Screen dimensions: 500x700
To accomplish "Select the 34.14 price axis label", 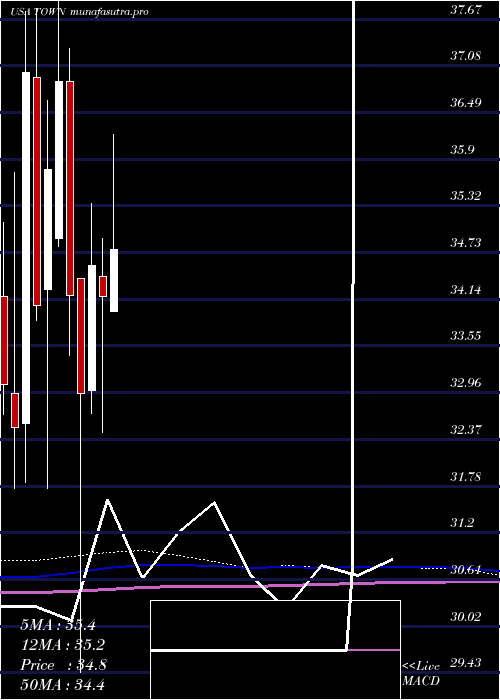I will [466, 290].
